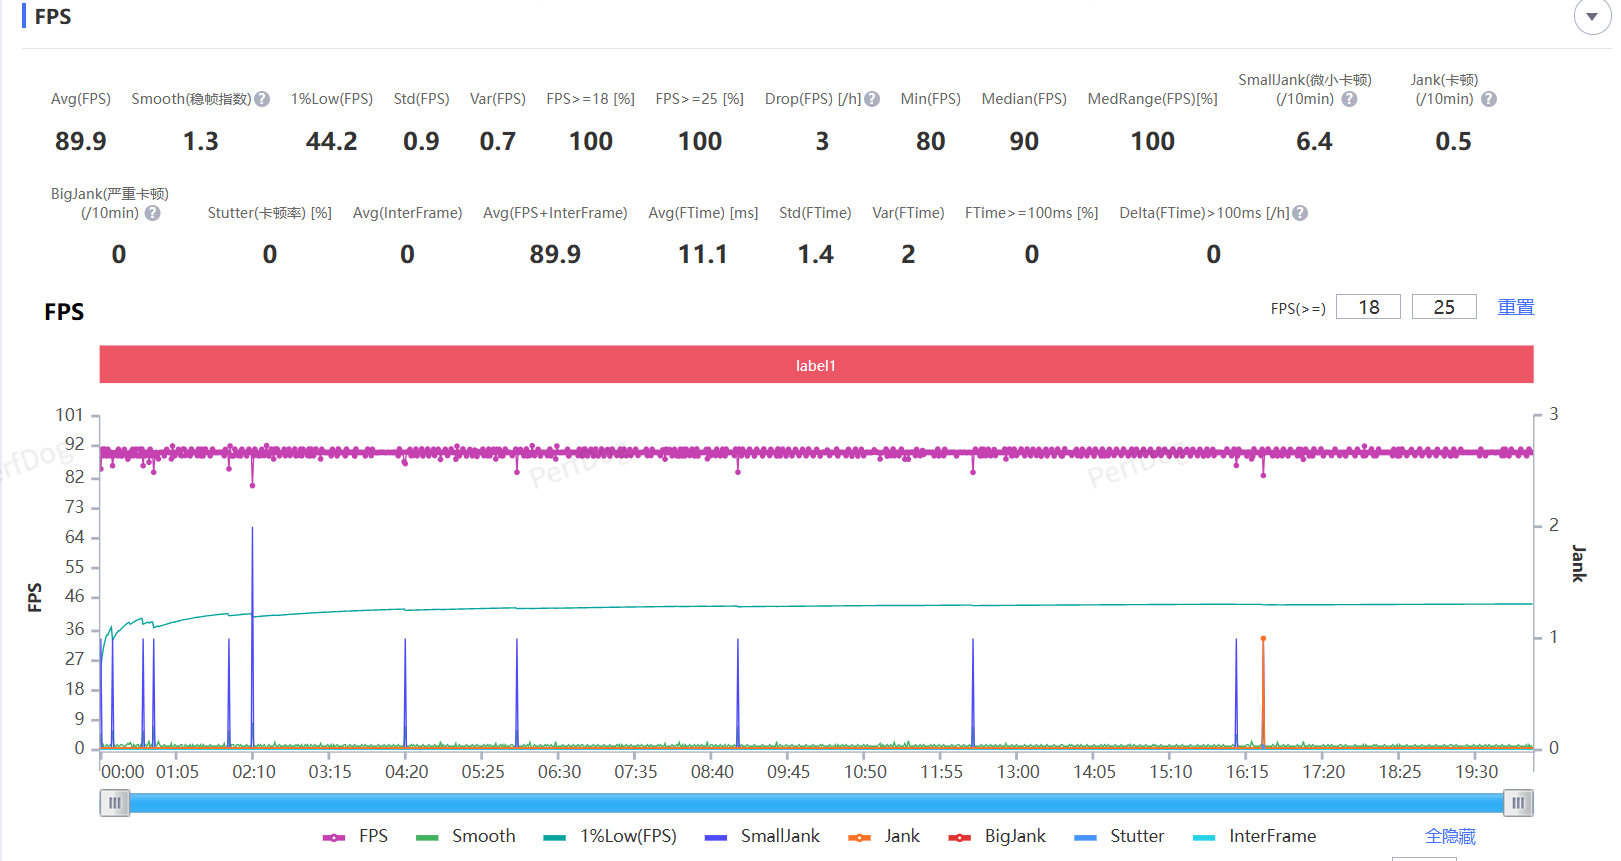
Task: Click SmallJank help question mark icon
Action: click(x=1349, y=99)
